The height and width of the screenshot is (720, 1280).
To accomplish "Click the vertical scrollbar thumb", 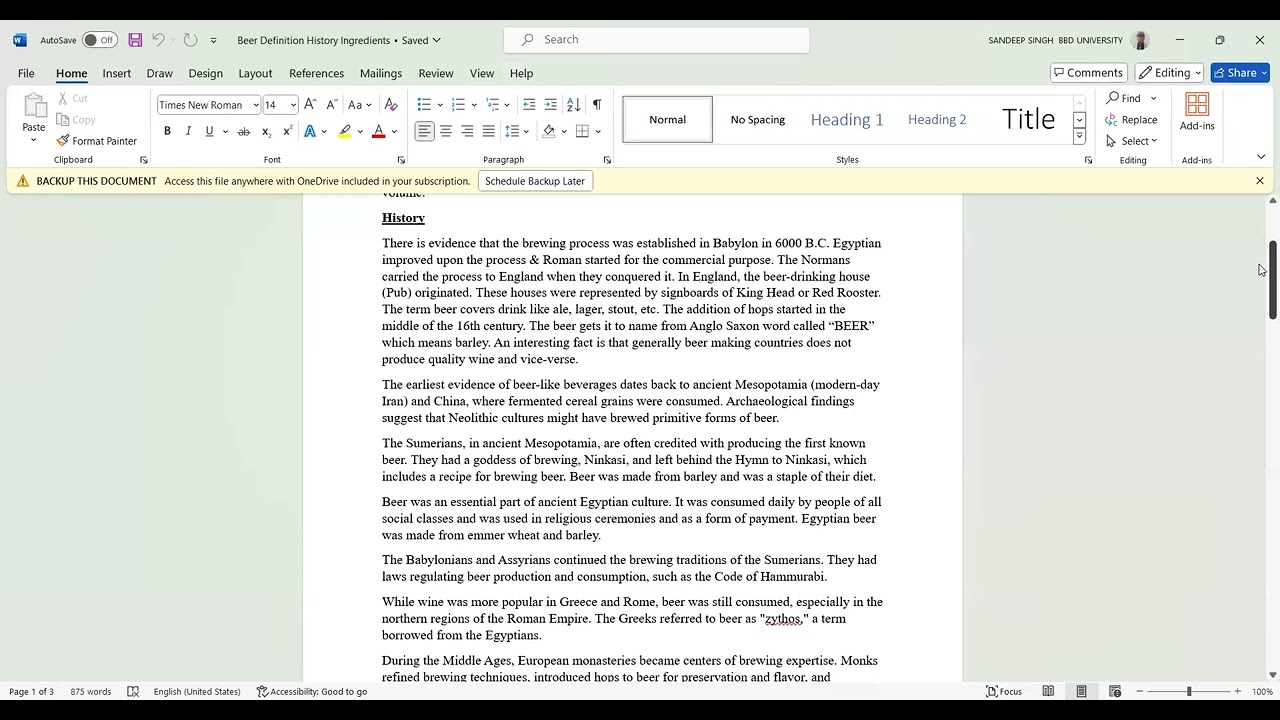I will point(1273,280).
